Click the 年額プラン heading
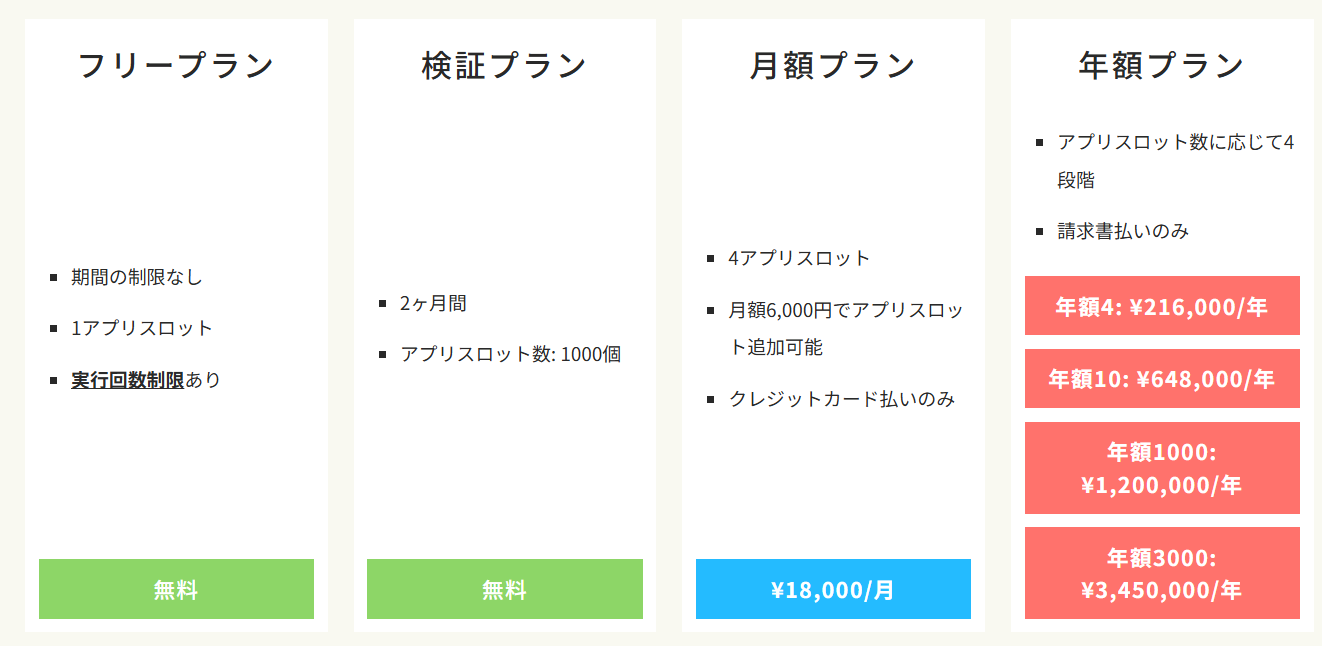Screen dimensions: 1322x646 [x=1162, y=65]
